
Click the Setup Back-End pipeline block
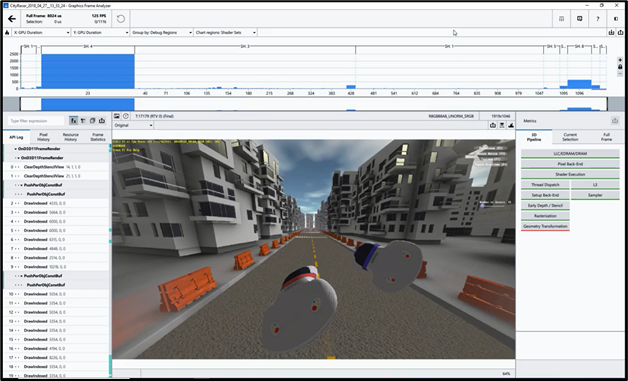pos(545,195)
